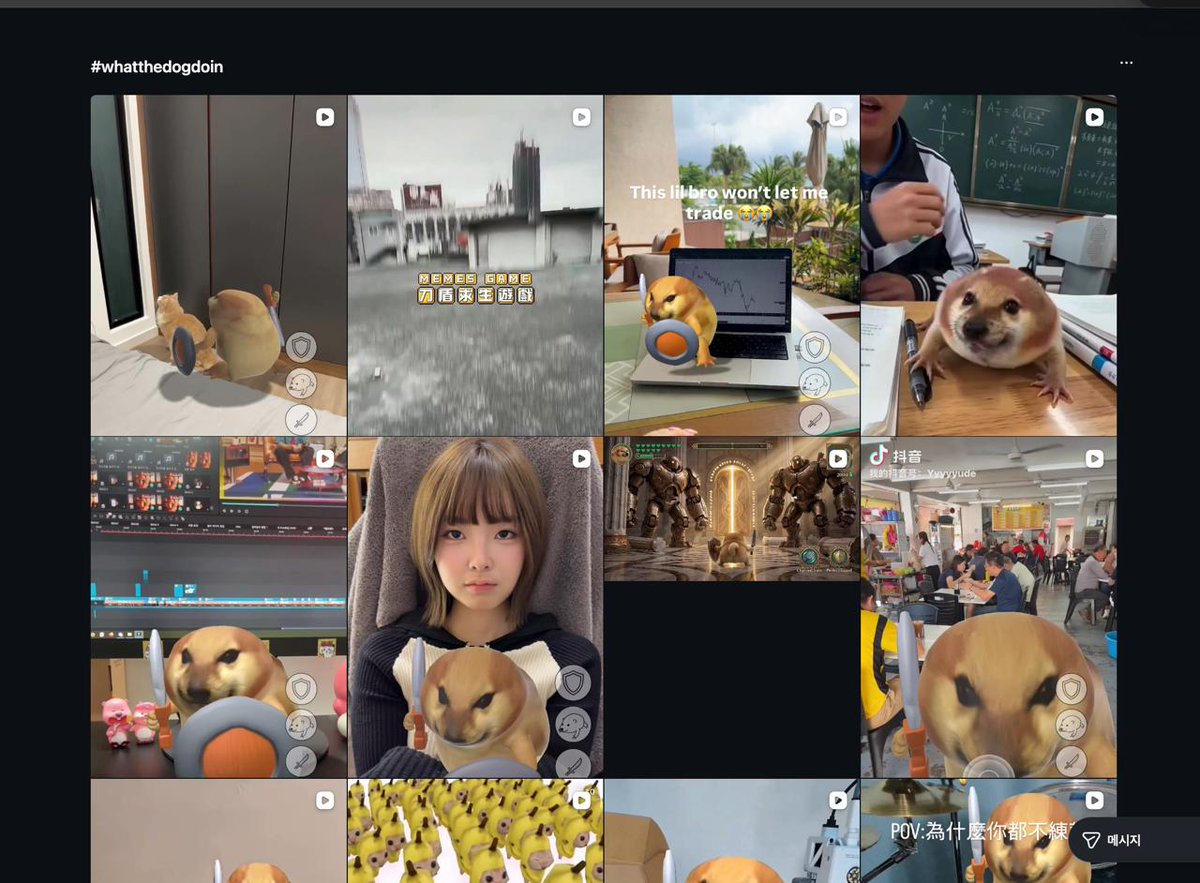Click reel icon on the girl with bangs post
The width and height of the screenshot is (1200, 883).
click(581, 459)
